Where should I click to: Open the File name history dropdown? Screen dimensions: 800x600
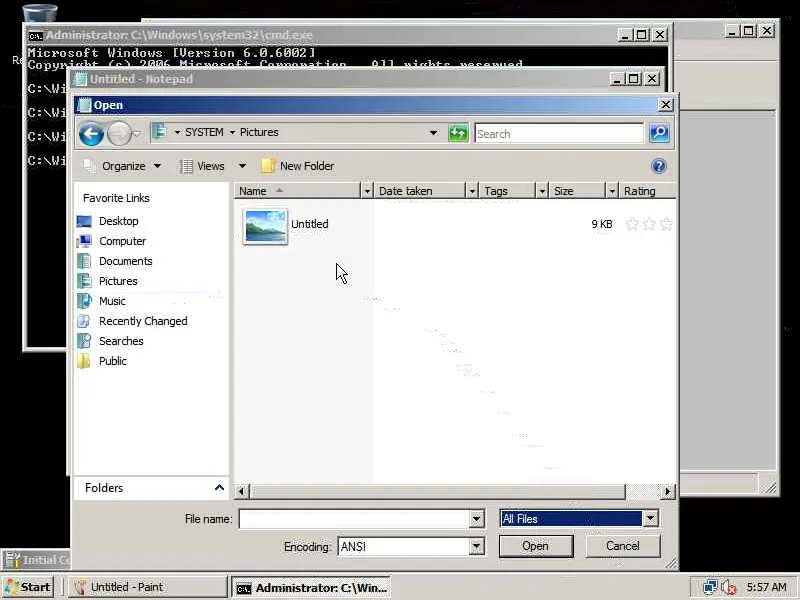[x=476, y=519]
